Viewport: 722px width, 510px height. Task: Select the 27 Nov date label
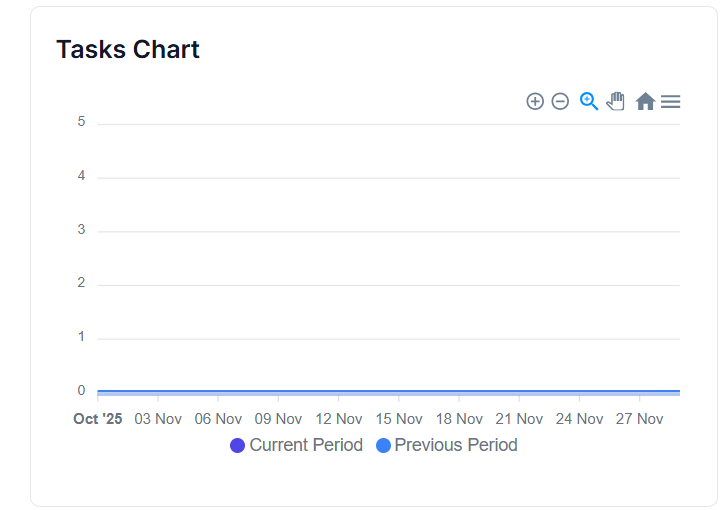coord(639,419)
